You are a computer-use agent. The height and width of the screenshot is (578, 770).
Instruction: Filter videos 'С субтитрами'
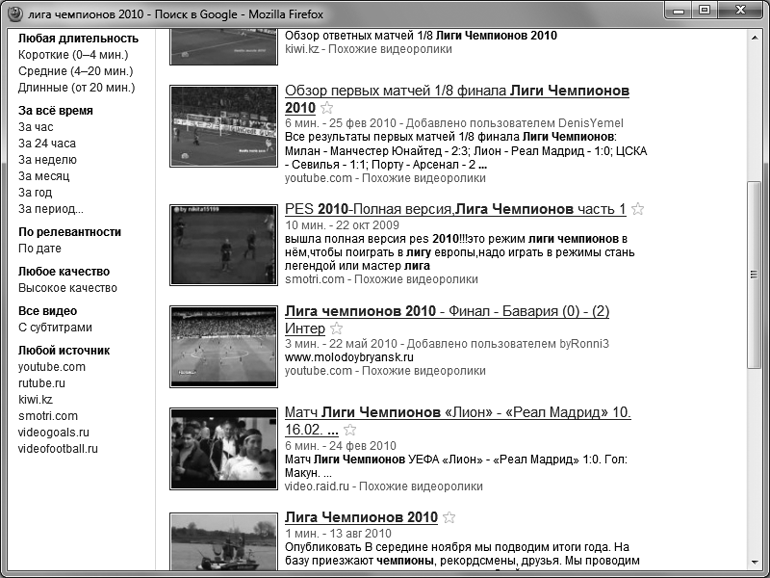(55, 327)
